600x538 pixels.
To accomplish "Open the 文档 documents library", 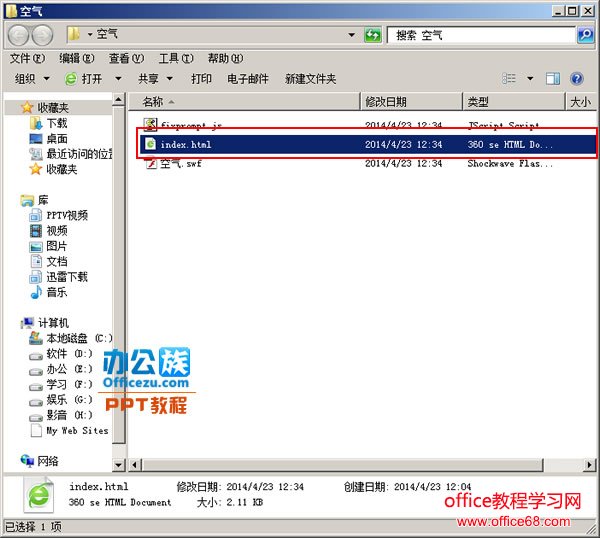I will [x=49, y=261].
